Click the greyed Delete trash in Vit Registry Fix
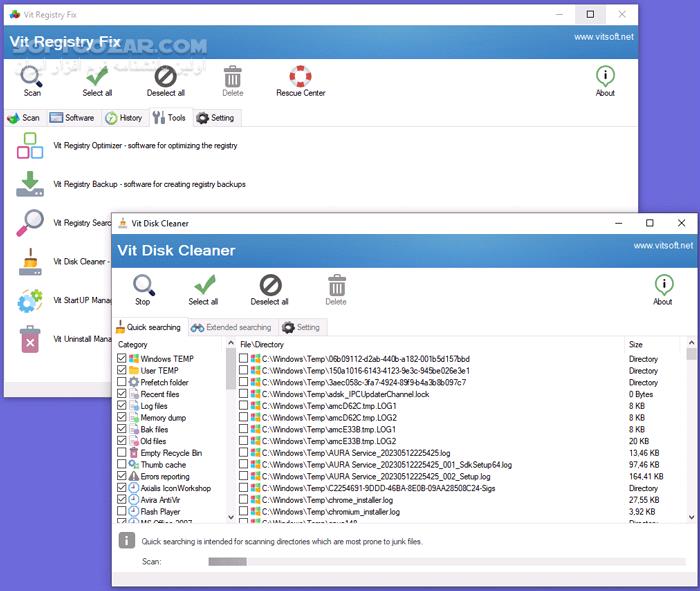This screenshot has height=591, width=700. tap(233, 76)
